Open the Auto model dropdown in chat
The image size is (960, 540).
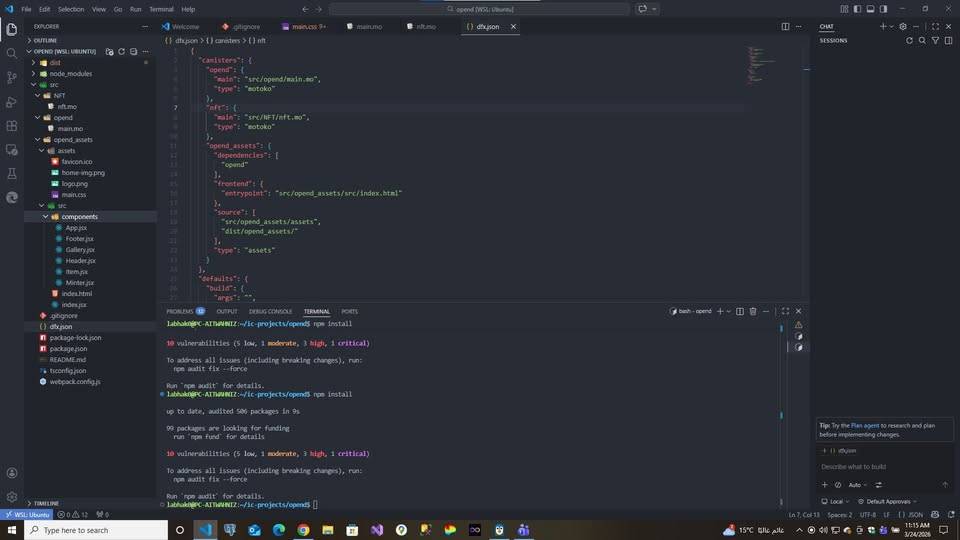(x=856, y=485)
